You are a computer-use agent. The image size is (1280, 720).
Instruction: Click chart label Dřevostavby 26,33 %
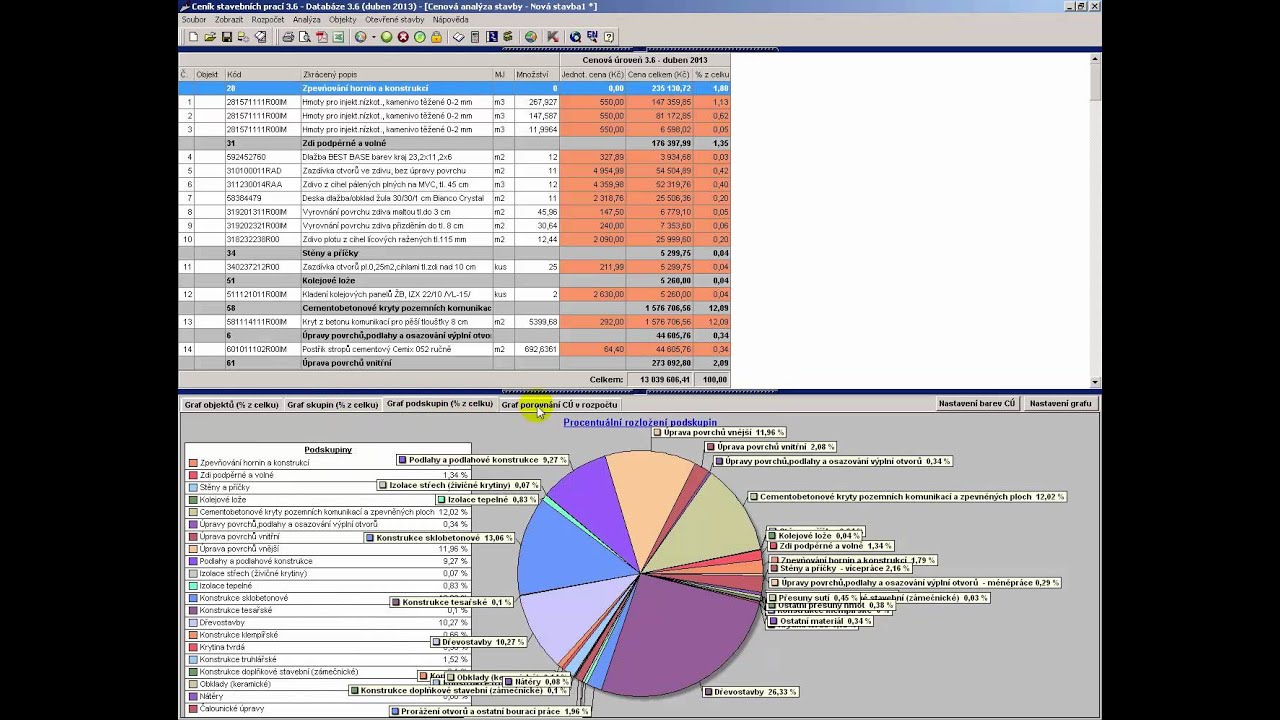click(750, 691)
